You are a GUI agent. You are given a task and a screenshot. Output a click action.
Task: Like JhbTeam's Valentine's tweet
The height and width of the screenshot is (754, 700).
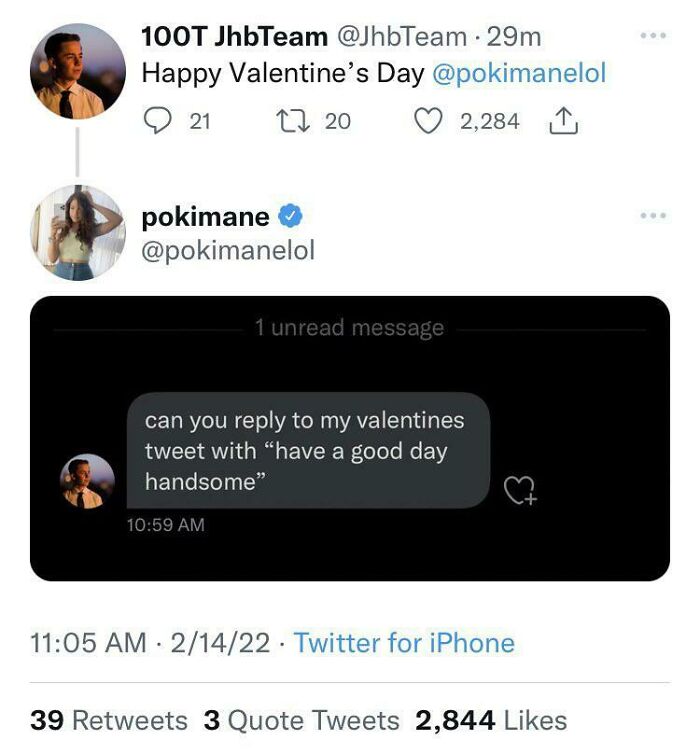pyautogui.click(x=428, y=121)
